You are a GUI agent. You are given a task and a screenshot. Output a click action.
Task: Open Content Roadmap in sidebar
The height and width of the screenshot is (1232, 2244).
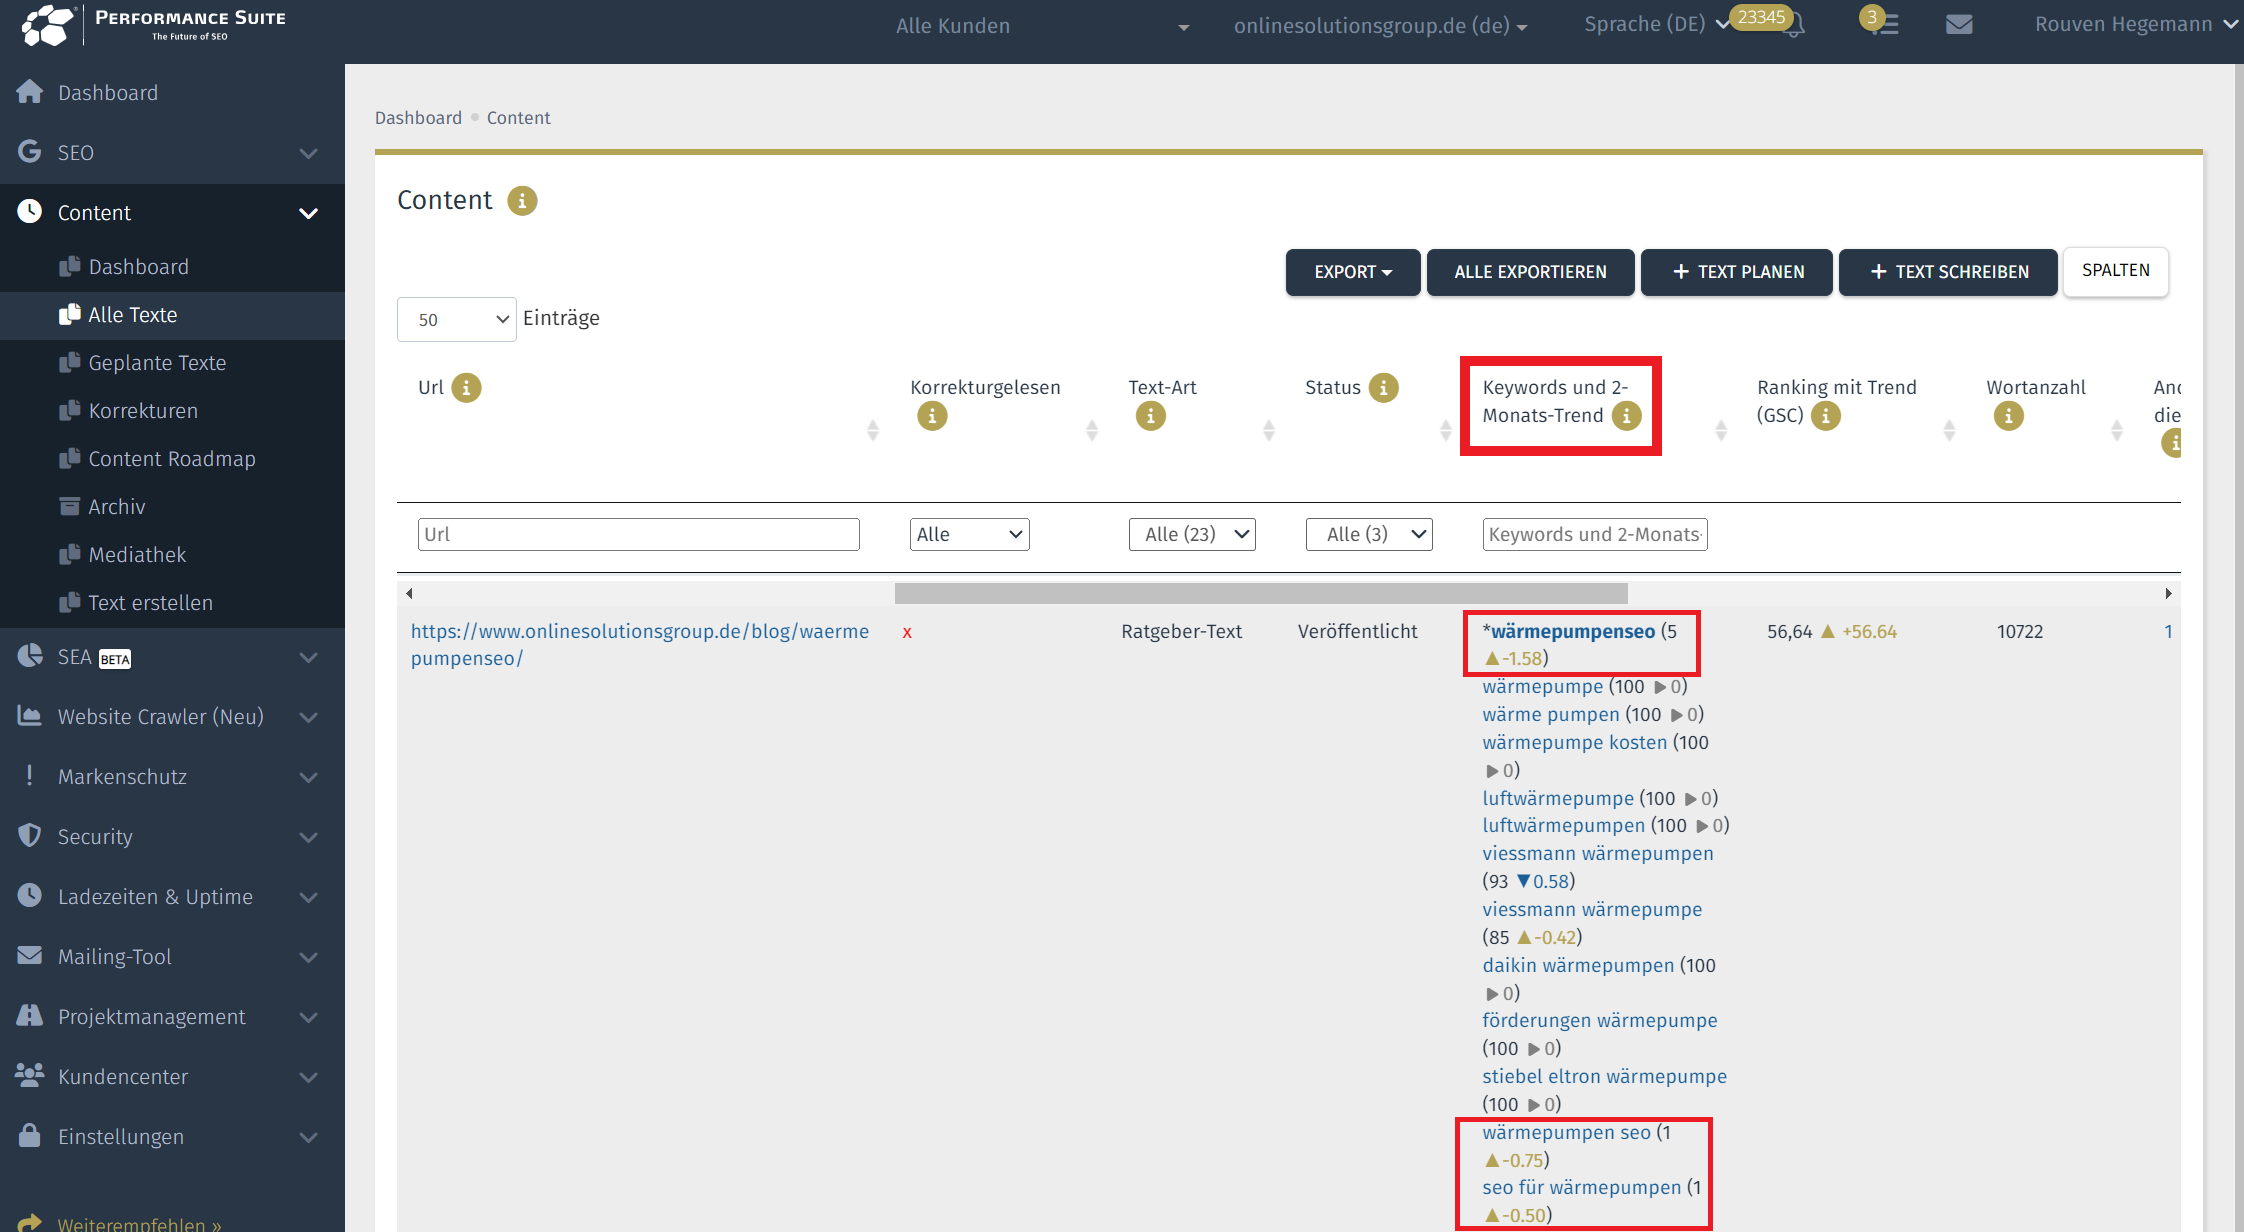pos(172,459)
